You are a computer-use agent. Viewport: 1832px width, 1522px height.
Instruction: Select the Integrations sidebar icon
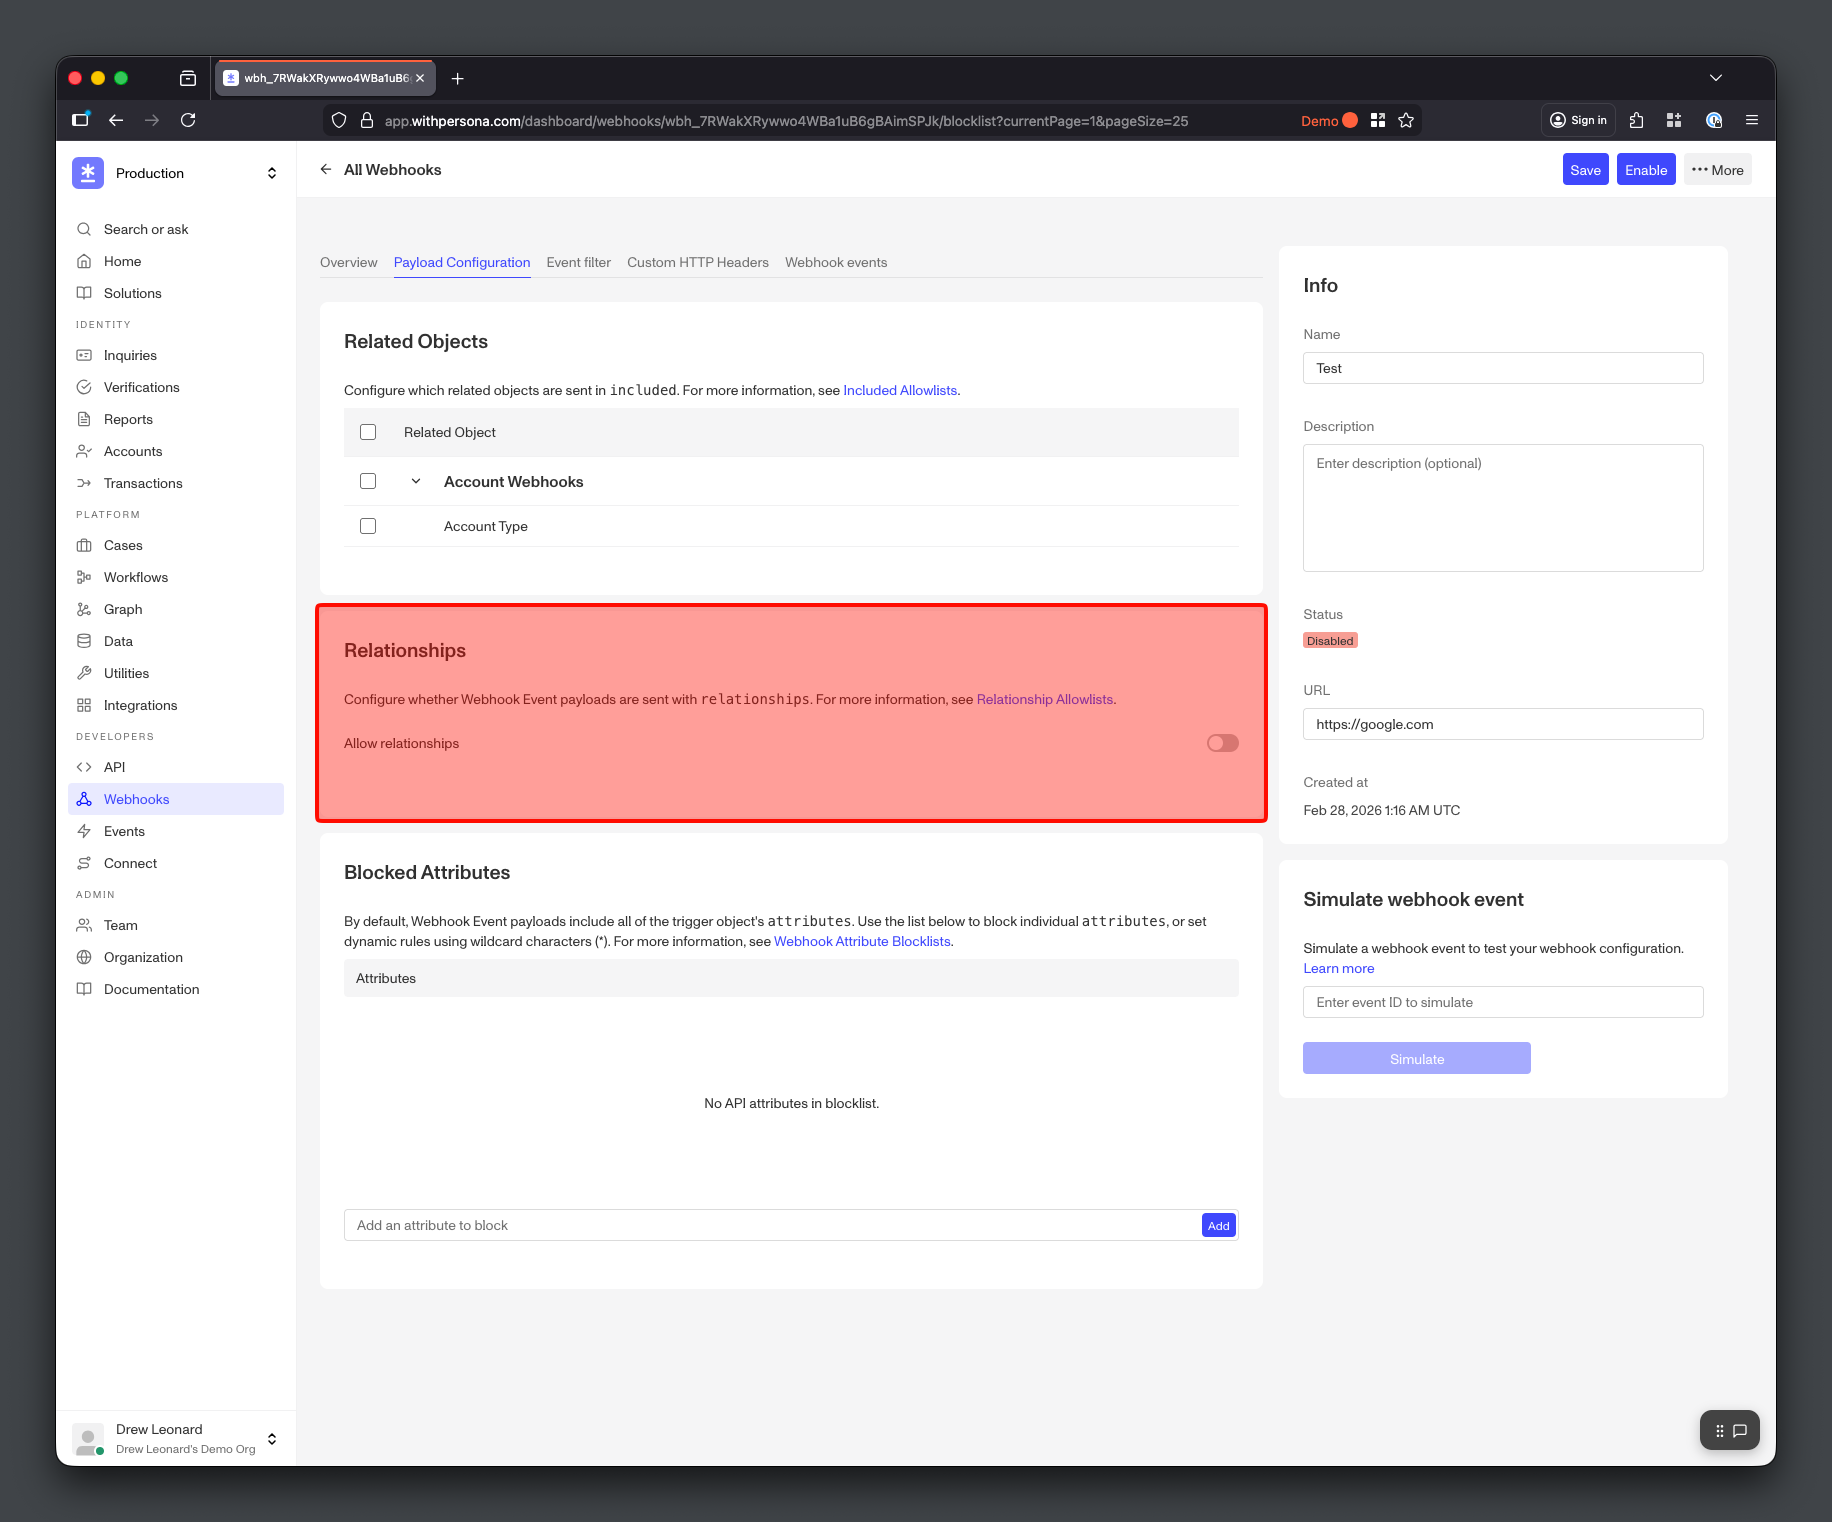[85, 705]
